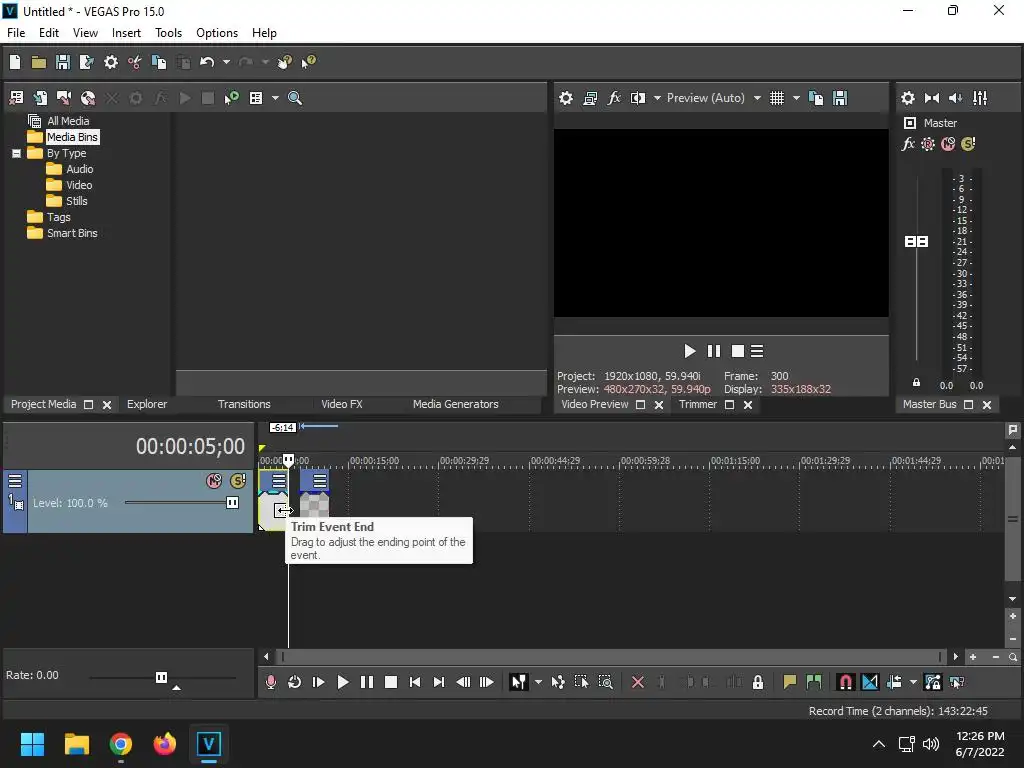Switch to the Video FX tab
Screen dimensions: 1024x768
(342, 404)
